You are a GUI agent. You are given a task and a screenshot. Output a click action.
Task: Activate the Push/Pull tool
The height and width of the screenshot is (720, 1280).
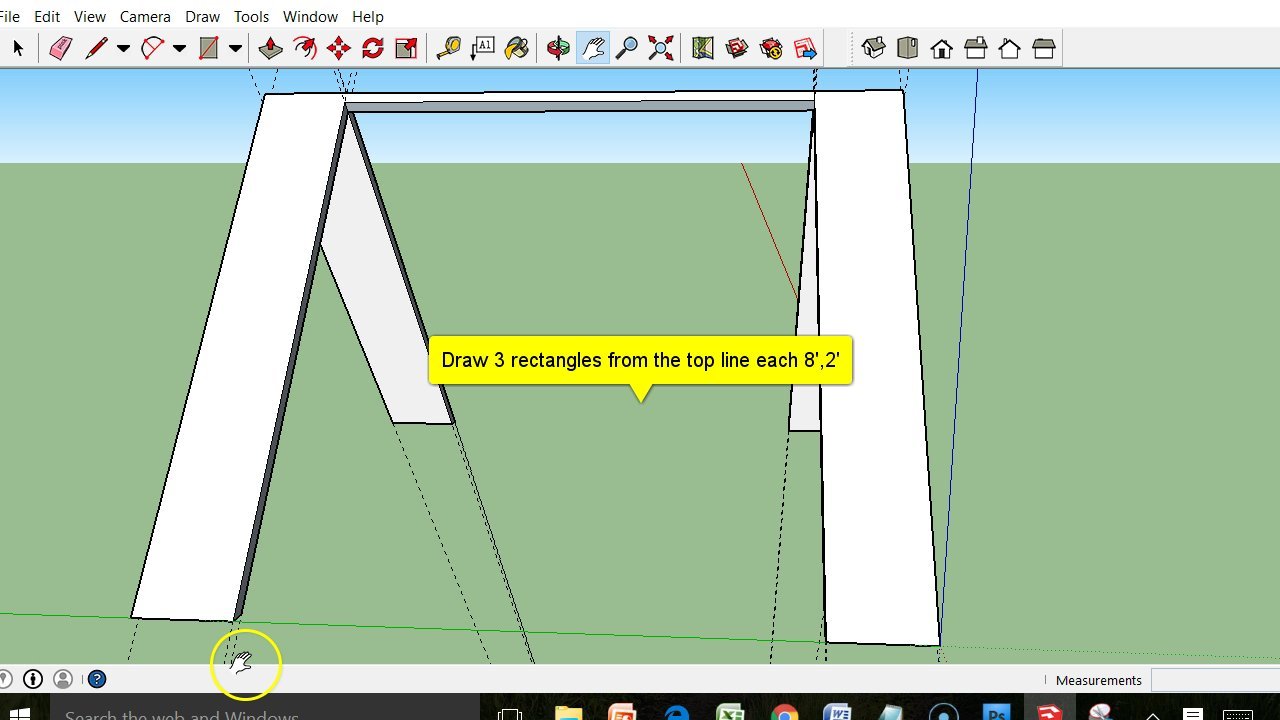[x=270, y=48]
